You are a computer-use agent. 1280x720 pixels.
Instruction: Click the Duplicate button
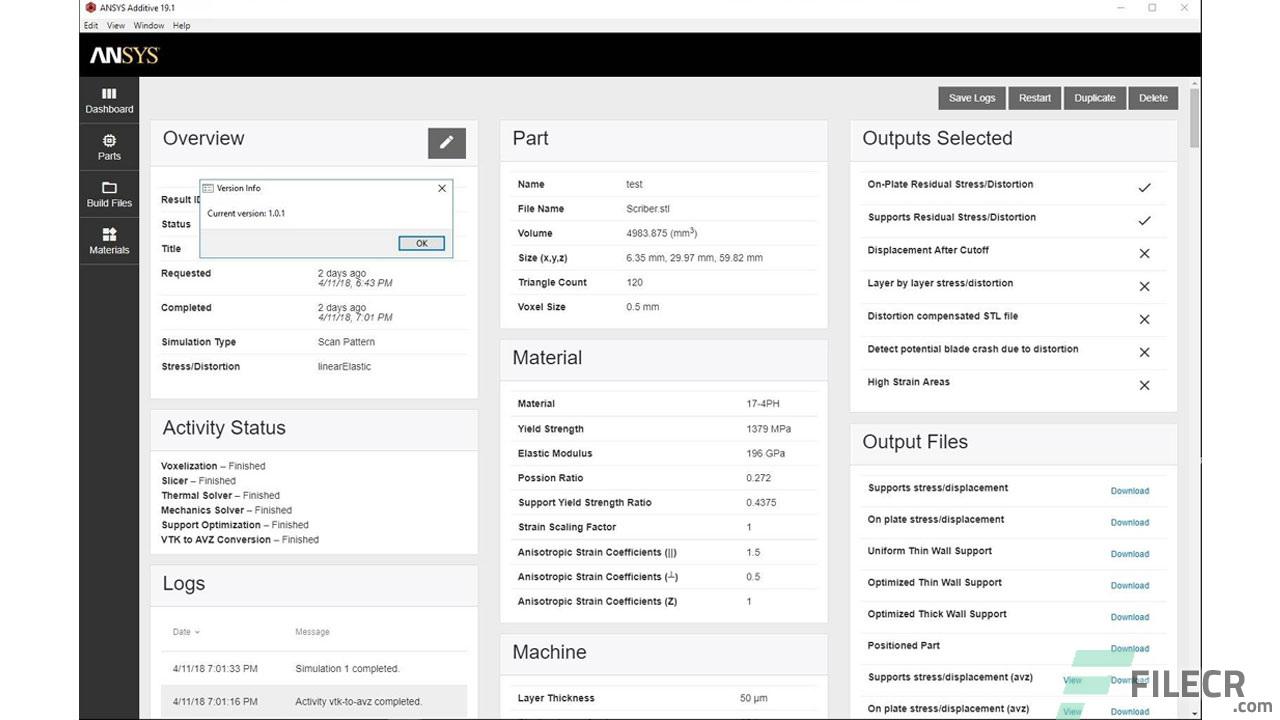pos(1095,98)
